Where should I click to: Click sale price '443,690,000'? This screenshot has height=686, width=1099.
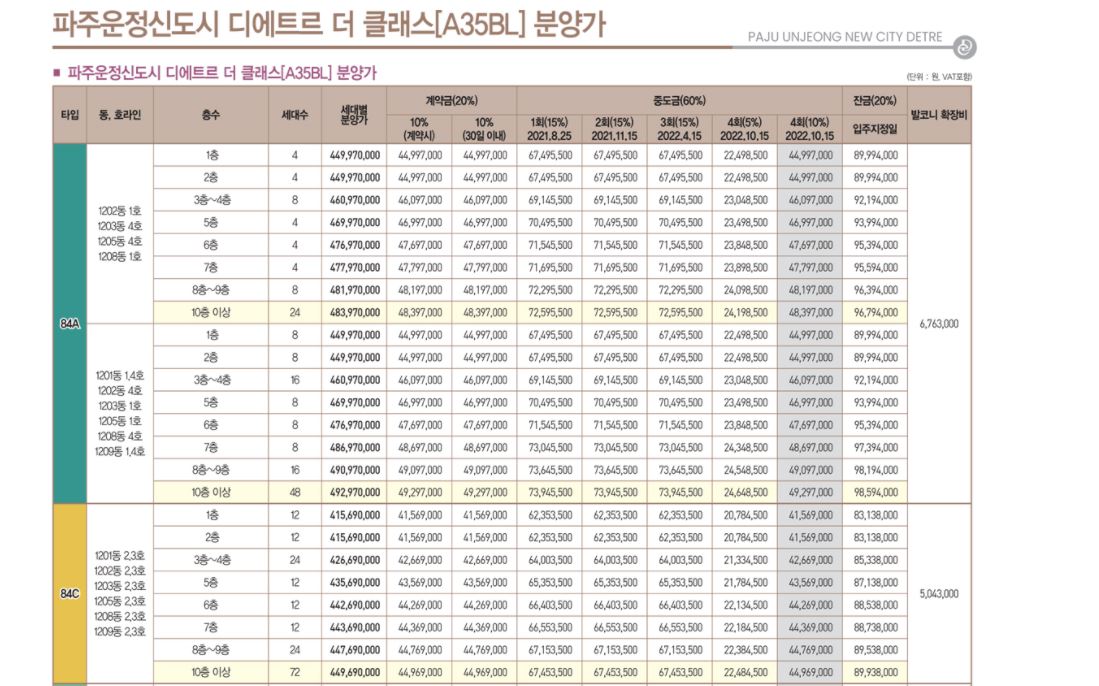point(355,627)
